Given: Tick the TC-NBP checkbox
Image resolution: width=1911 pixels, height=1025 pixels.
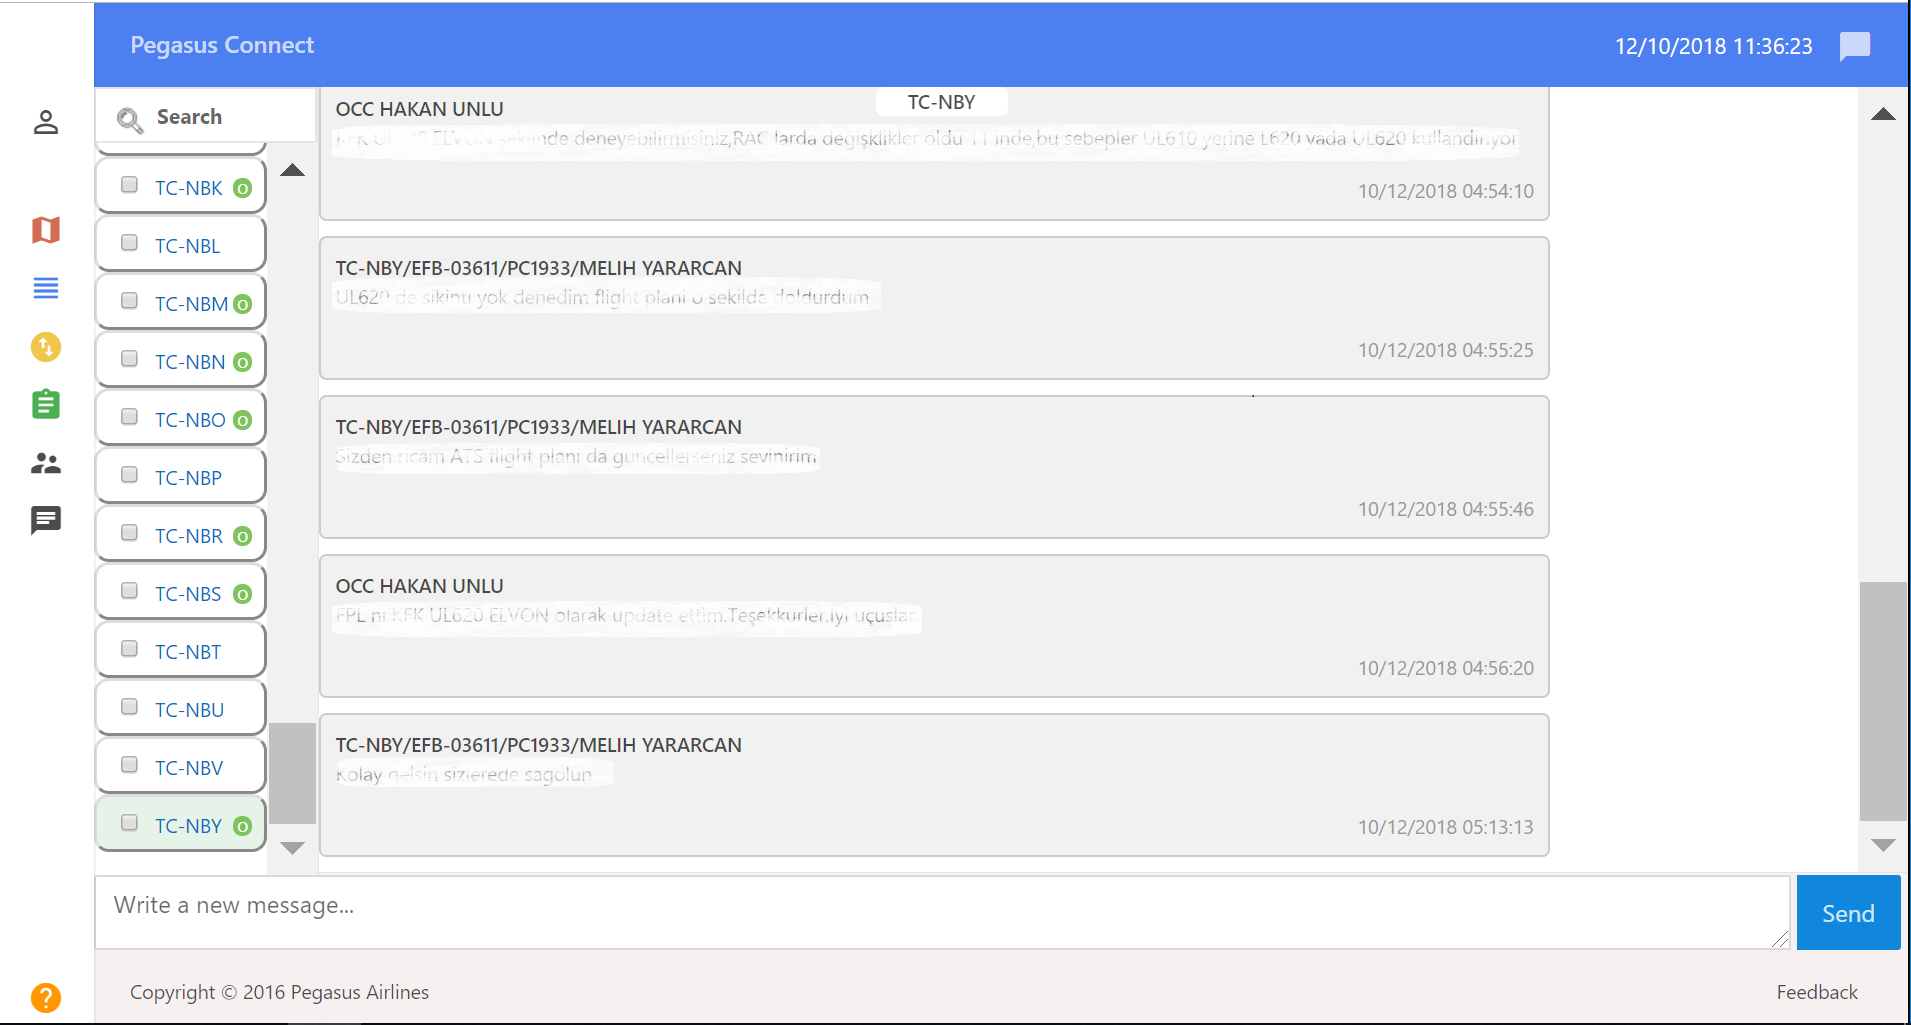Looking at the screenshot, I should (x=129, y=475).
